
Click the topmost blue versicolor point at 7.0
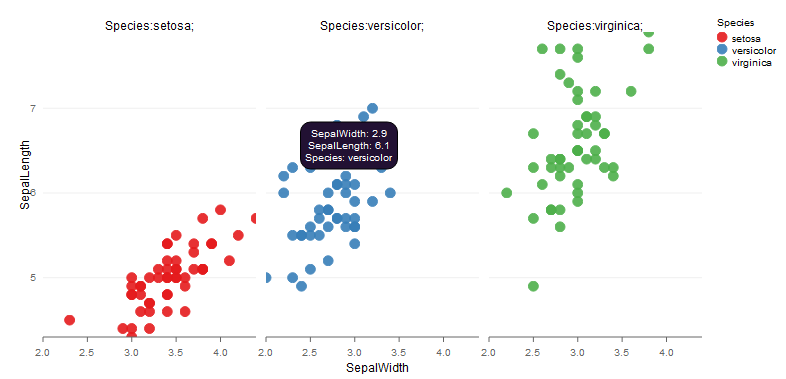(372, 108)
